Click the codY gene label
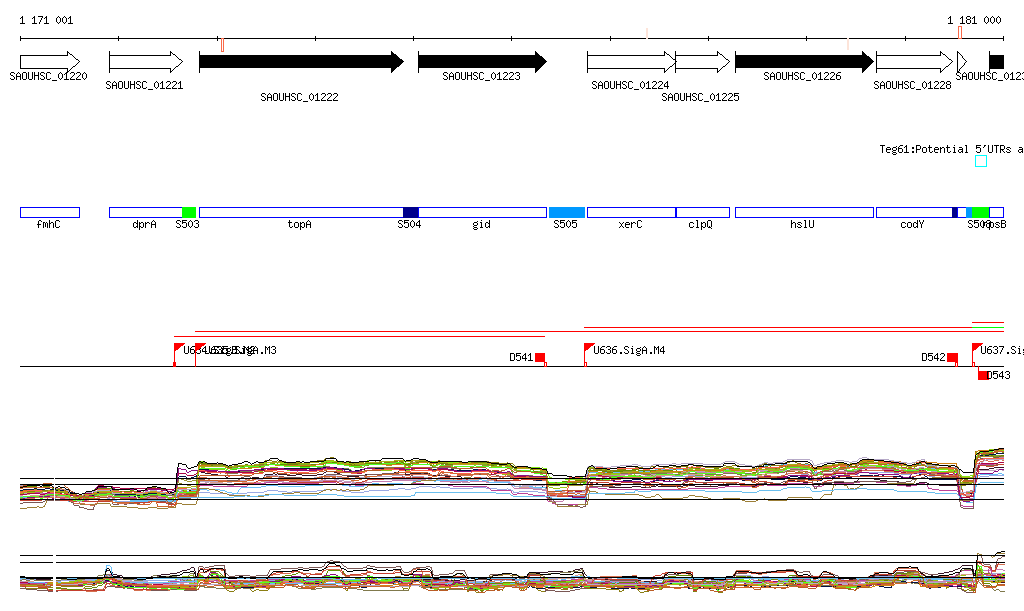The width and height of the screenshot is (1024, 611). 912,225
